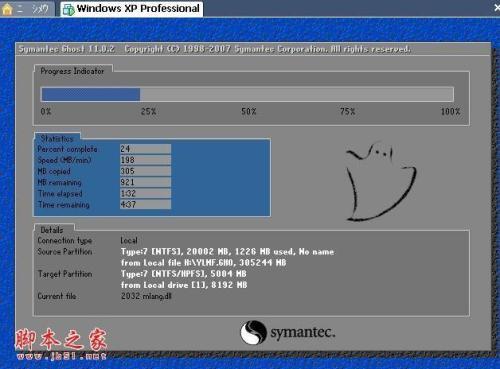
Task: Click the Symantec Ghost title bar
Action: (x=253, y=49)
